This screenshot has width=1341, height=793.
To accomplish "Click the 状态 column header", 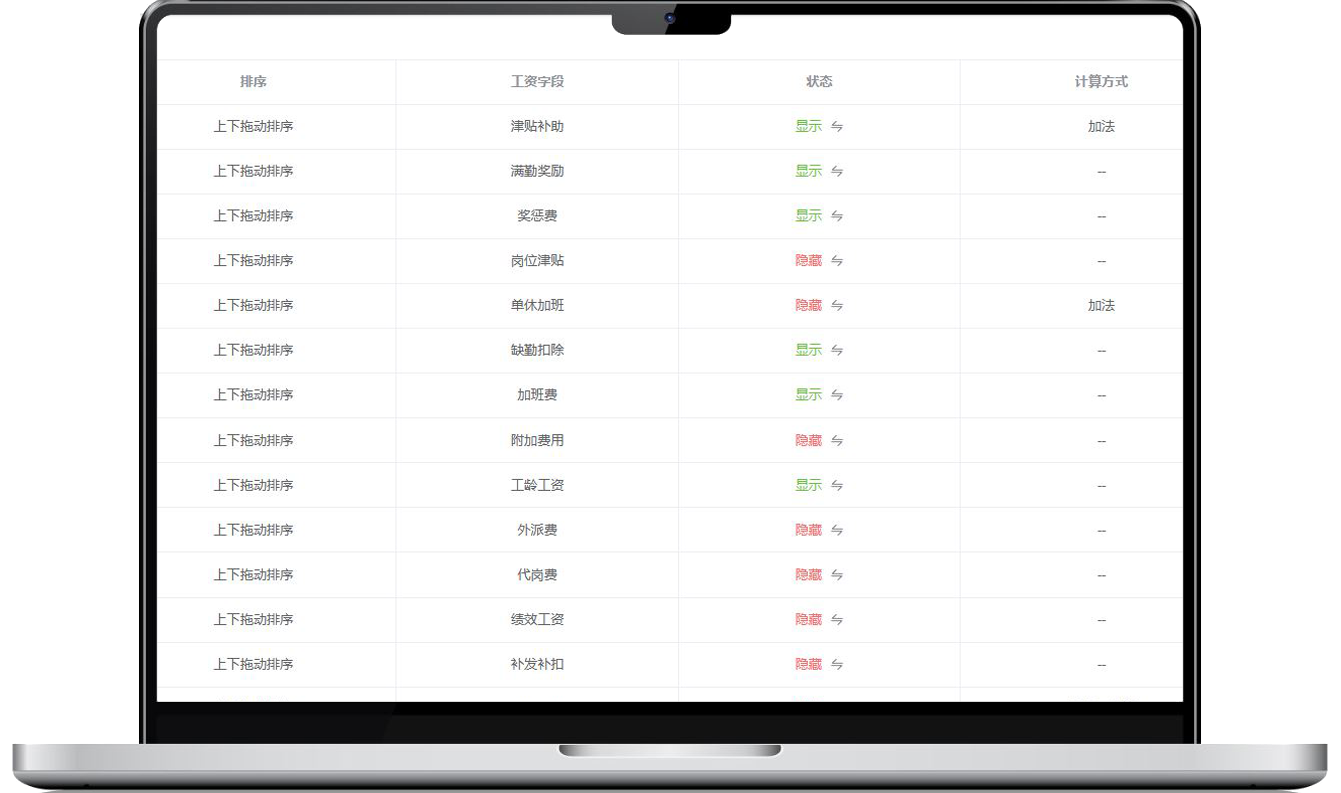I will coord(819,82).
